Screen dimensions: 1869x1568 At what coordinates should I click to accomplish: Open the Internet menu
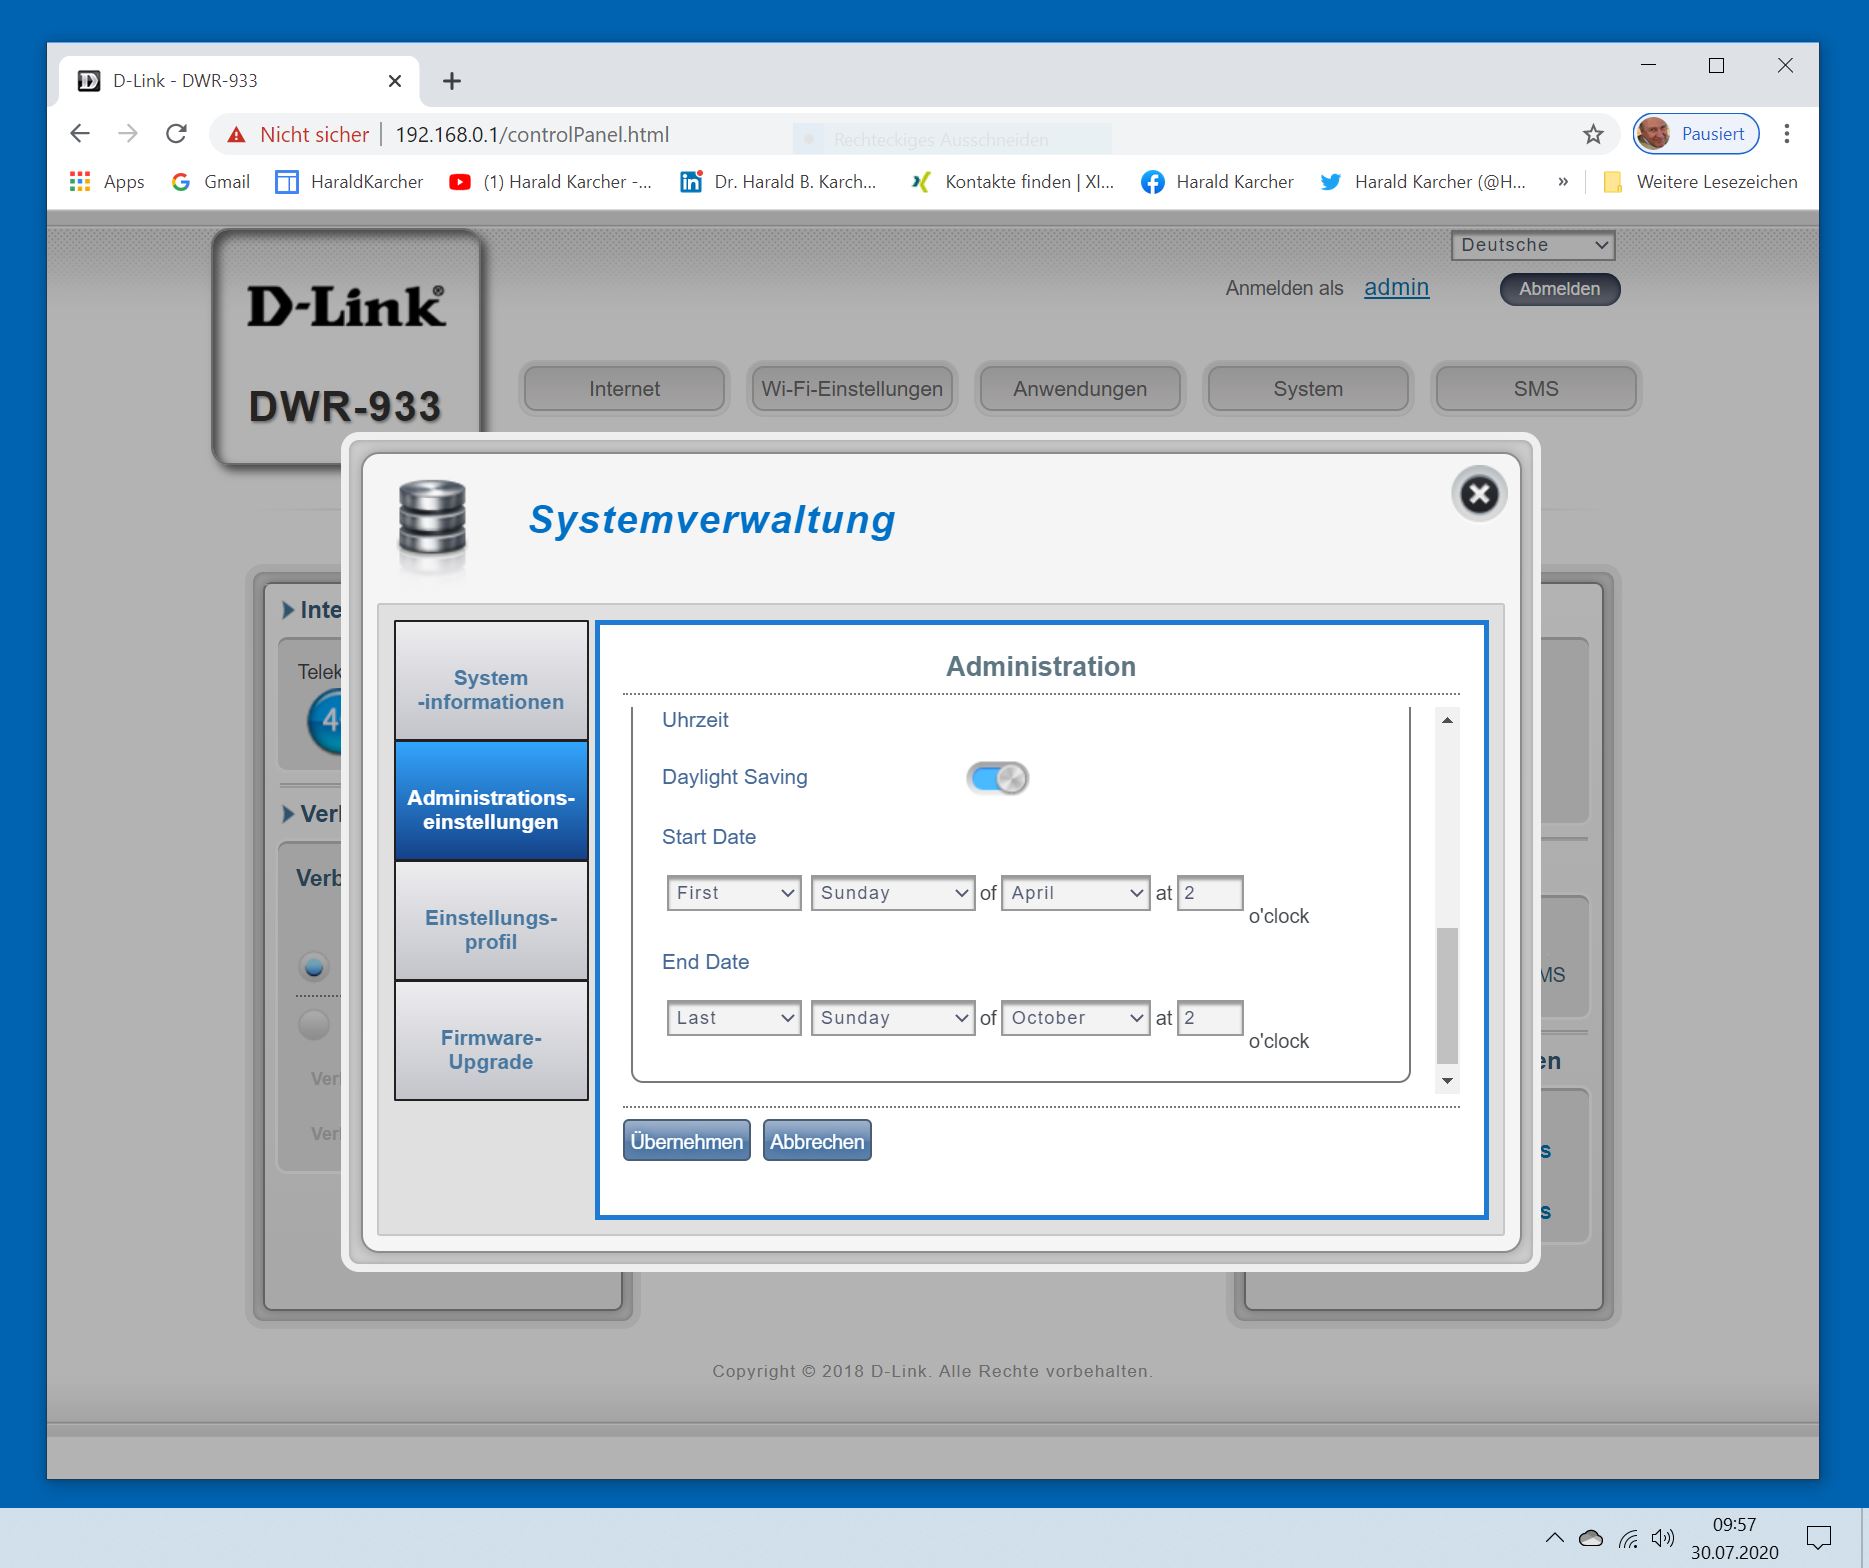coord(625,389)
